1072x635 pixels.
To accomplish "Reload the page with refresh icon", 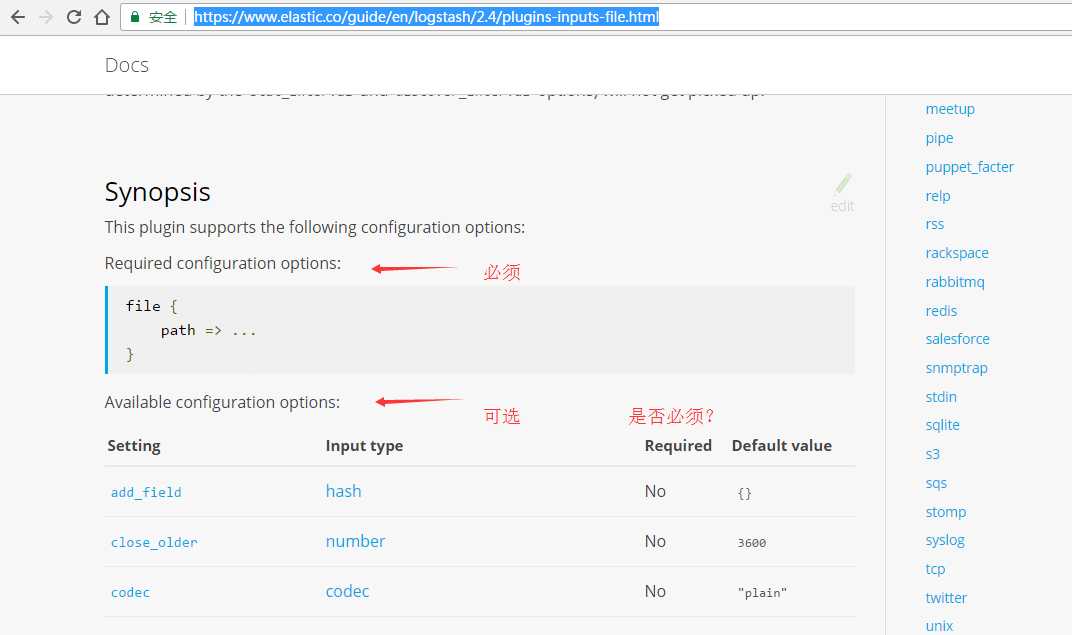I will pyautogui.click(x=74, y=17).
